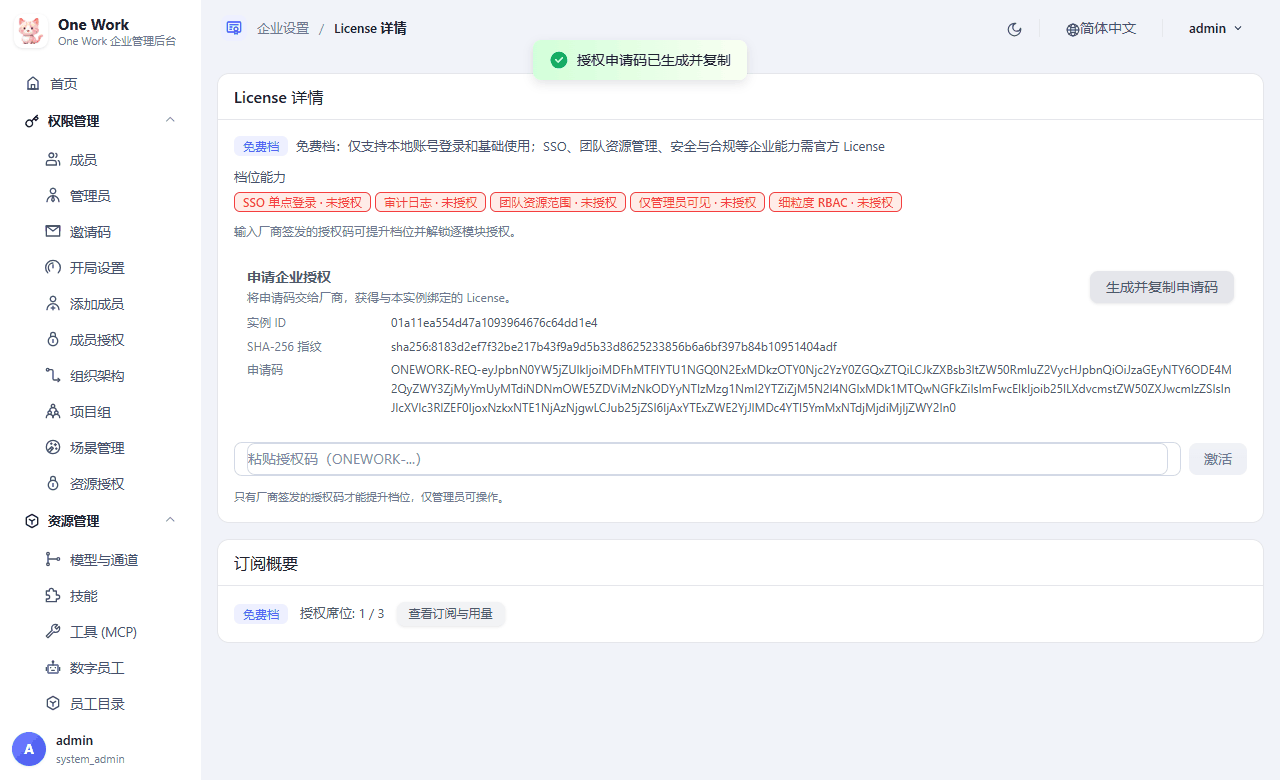Click the SSO 单点登录 · 未授权 tag
The width and height of the screenshot is (1280, 780).
pos(303,202)
